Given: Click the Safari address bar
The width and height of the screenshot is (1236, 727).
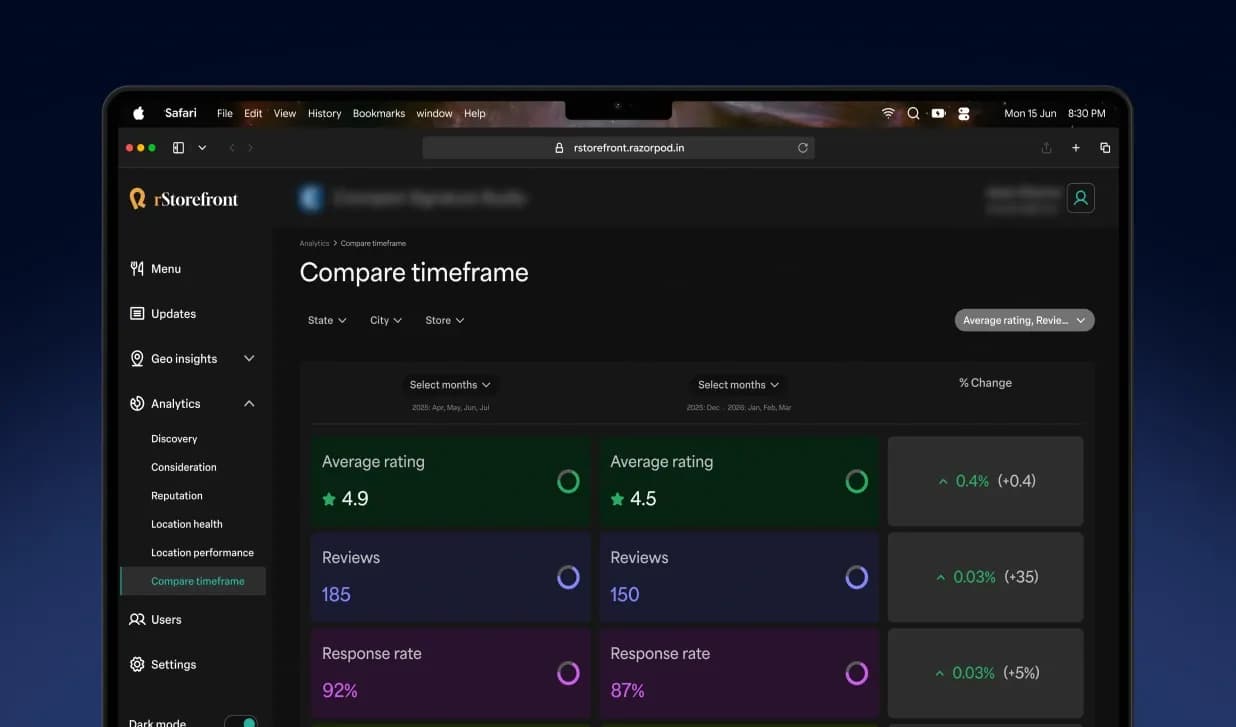Looking at the screenshot, I should pyautogui.click(x=618, y=148).
